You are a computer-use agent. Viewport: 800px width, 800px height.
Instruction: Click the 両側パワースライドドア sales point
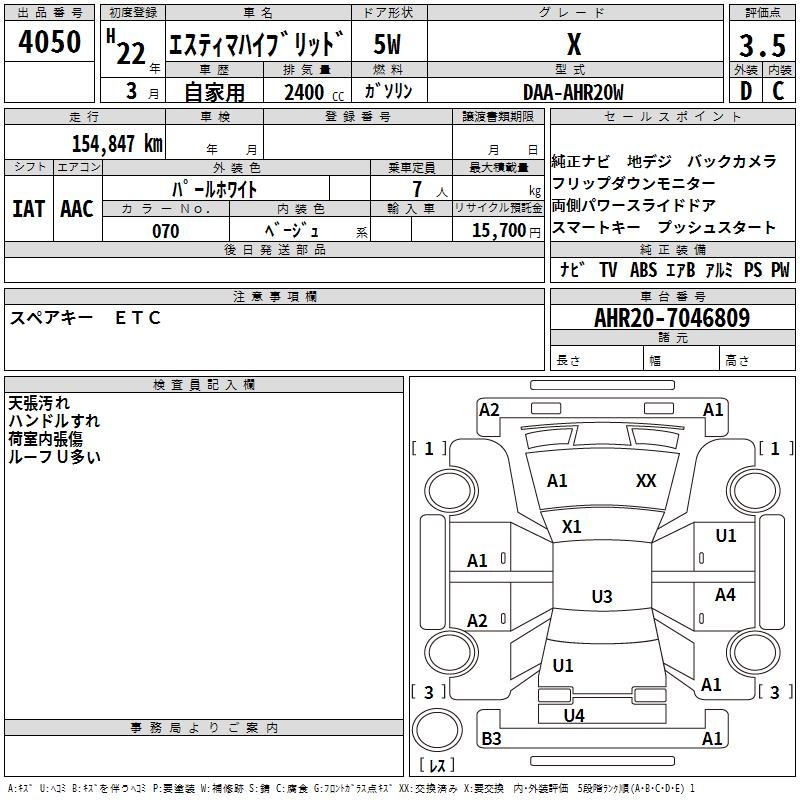(x=634, y=206)
